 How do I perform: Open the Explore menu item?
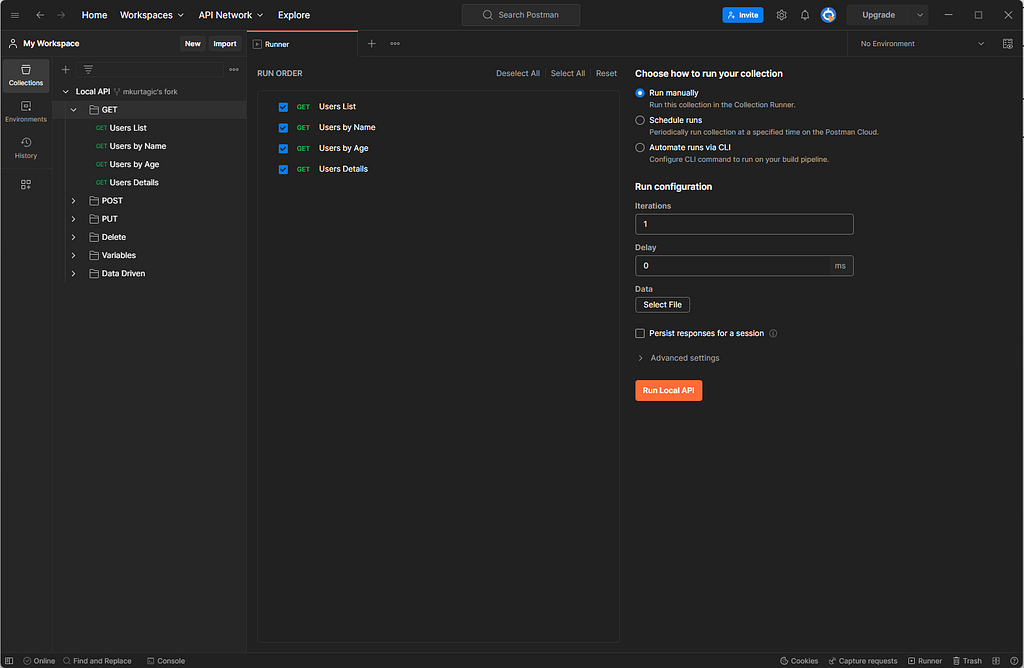294,15
